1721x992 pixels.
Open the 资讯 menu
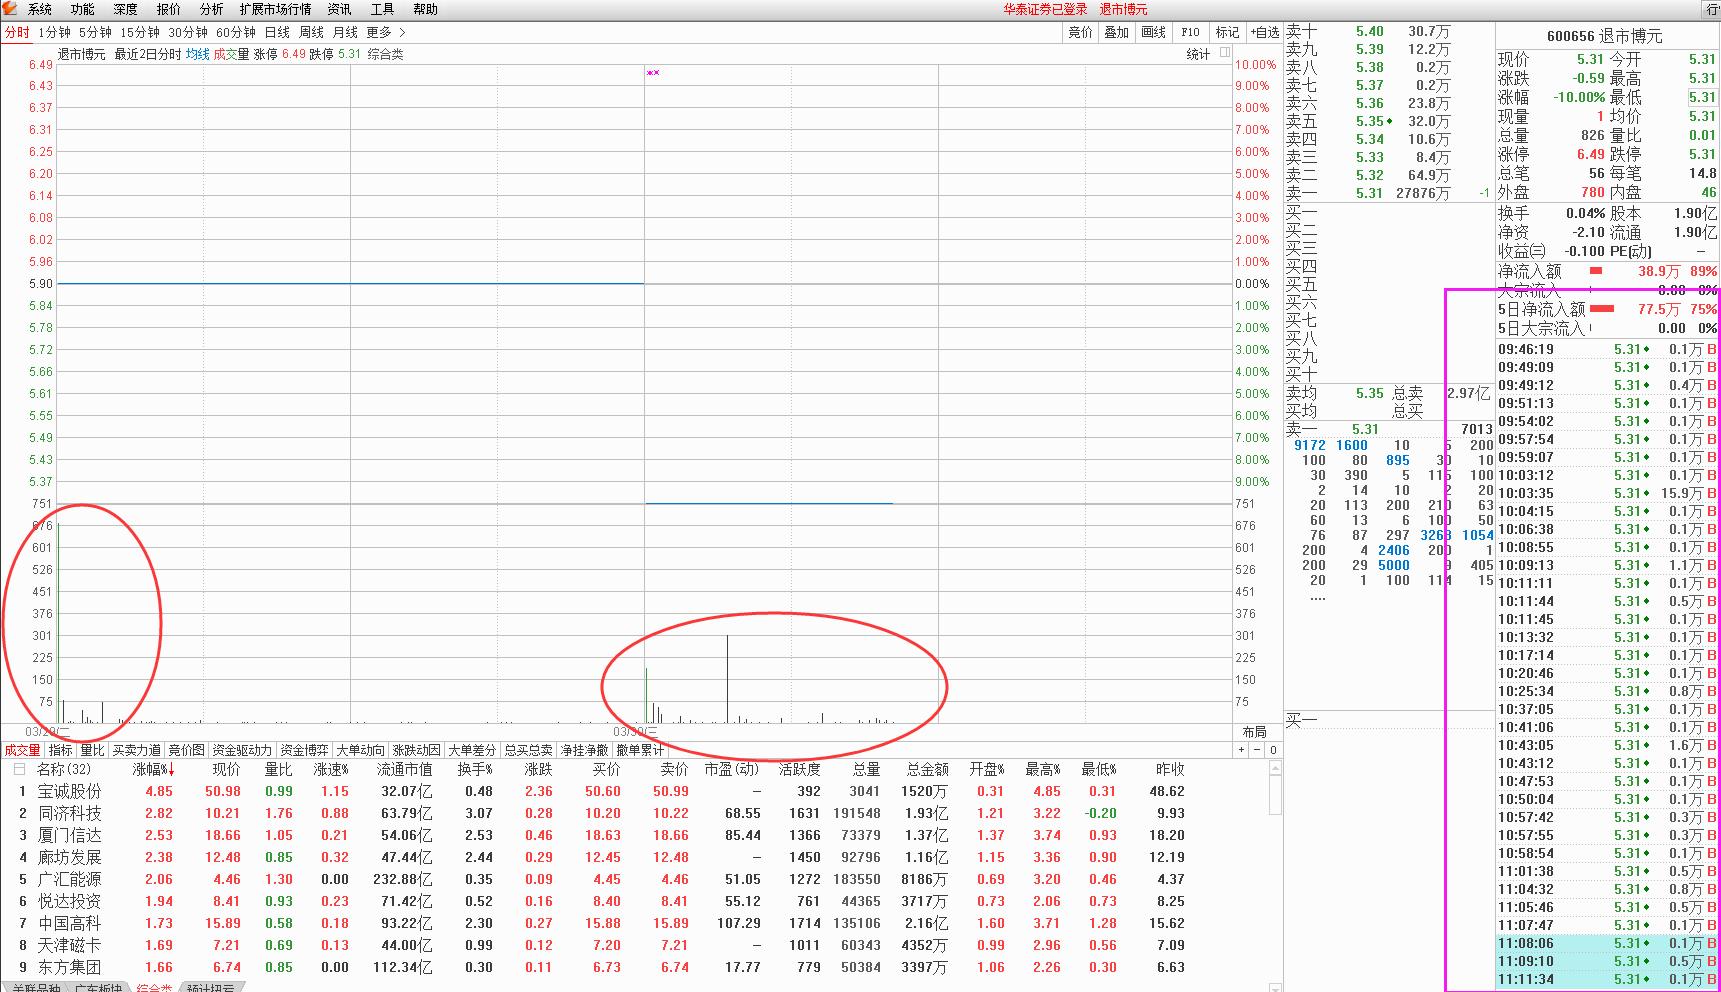(x=340, y=9)
